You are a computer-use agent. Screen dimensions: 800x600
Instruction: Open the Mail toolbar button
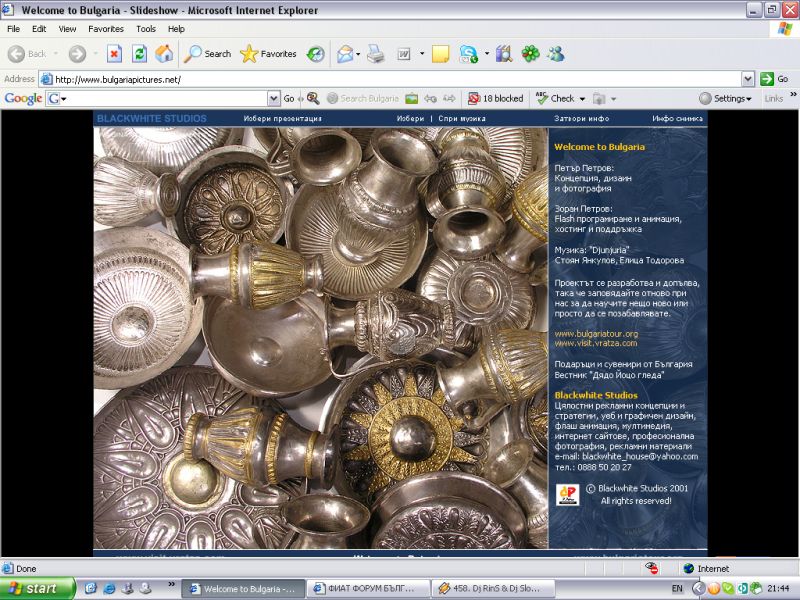pyautogui.click(x=345, y=54)
